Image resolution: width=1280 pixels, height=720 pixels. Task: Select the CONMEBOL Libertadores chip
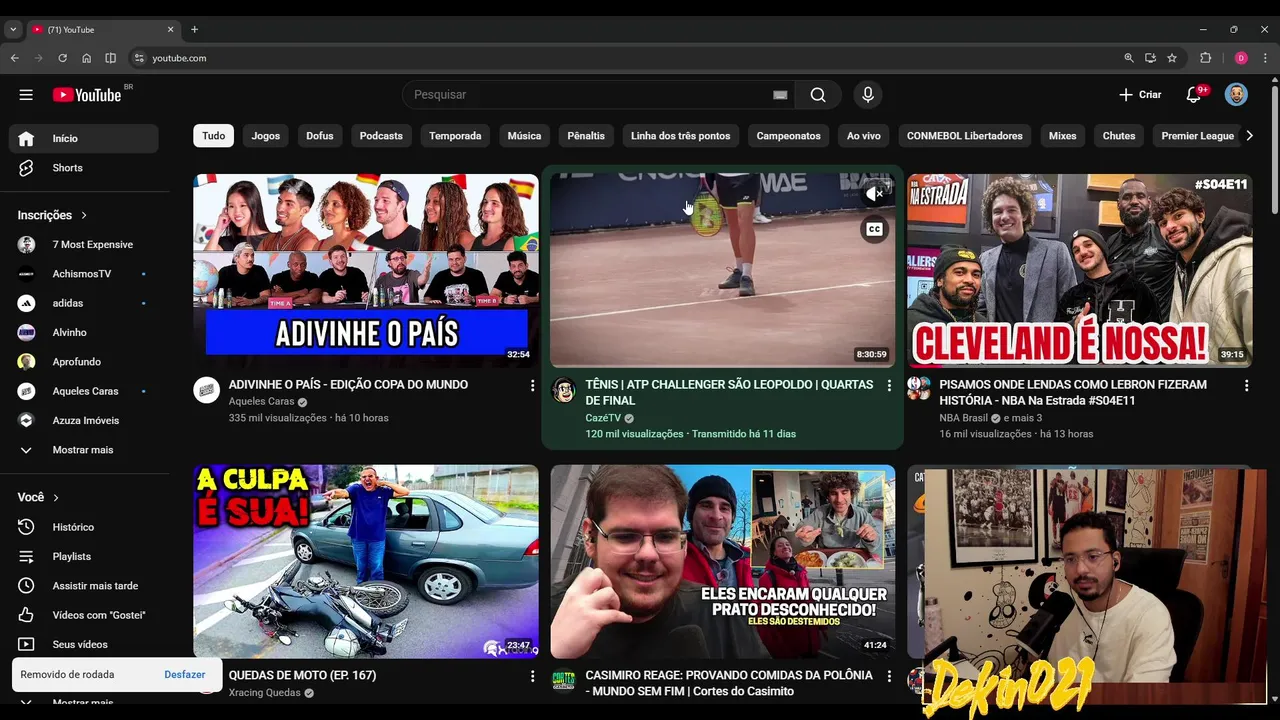pos(965,136)
